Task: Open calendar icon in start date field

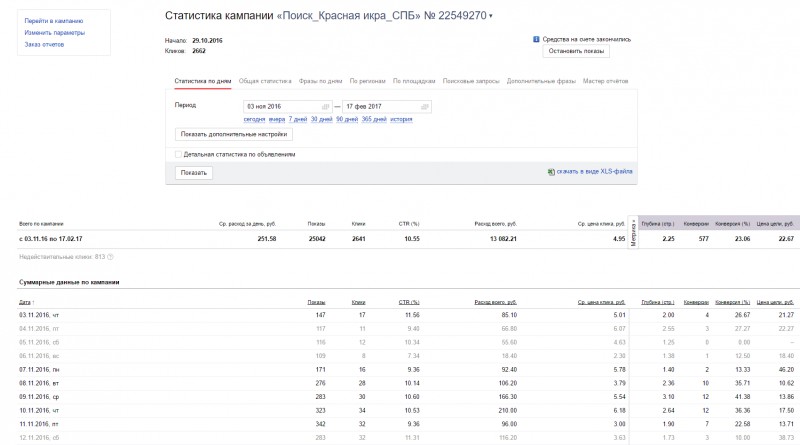Action: (326, 107)
